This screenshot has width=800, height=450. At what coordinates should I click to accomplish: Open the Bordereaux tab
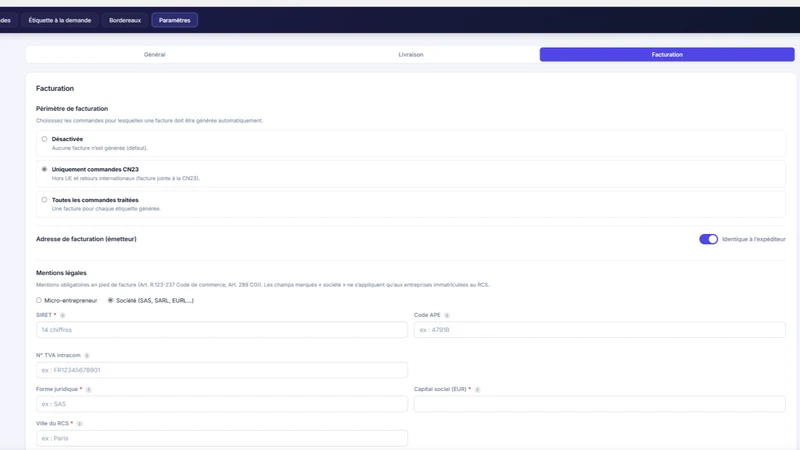click(125, 20)
